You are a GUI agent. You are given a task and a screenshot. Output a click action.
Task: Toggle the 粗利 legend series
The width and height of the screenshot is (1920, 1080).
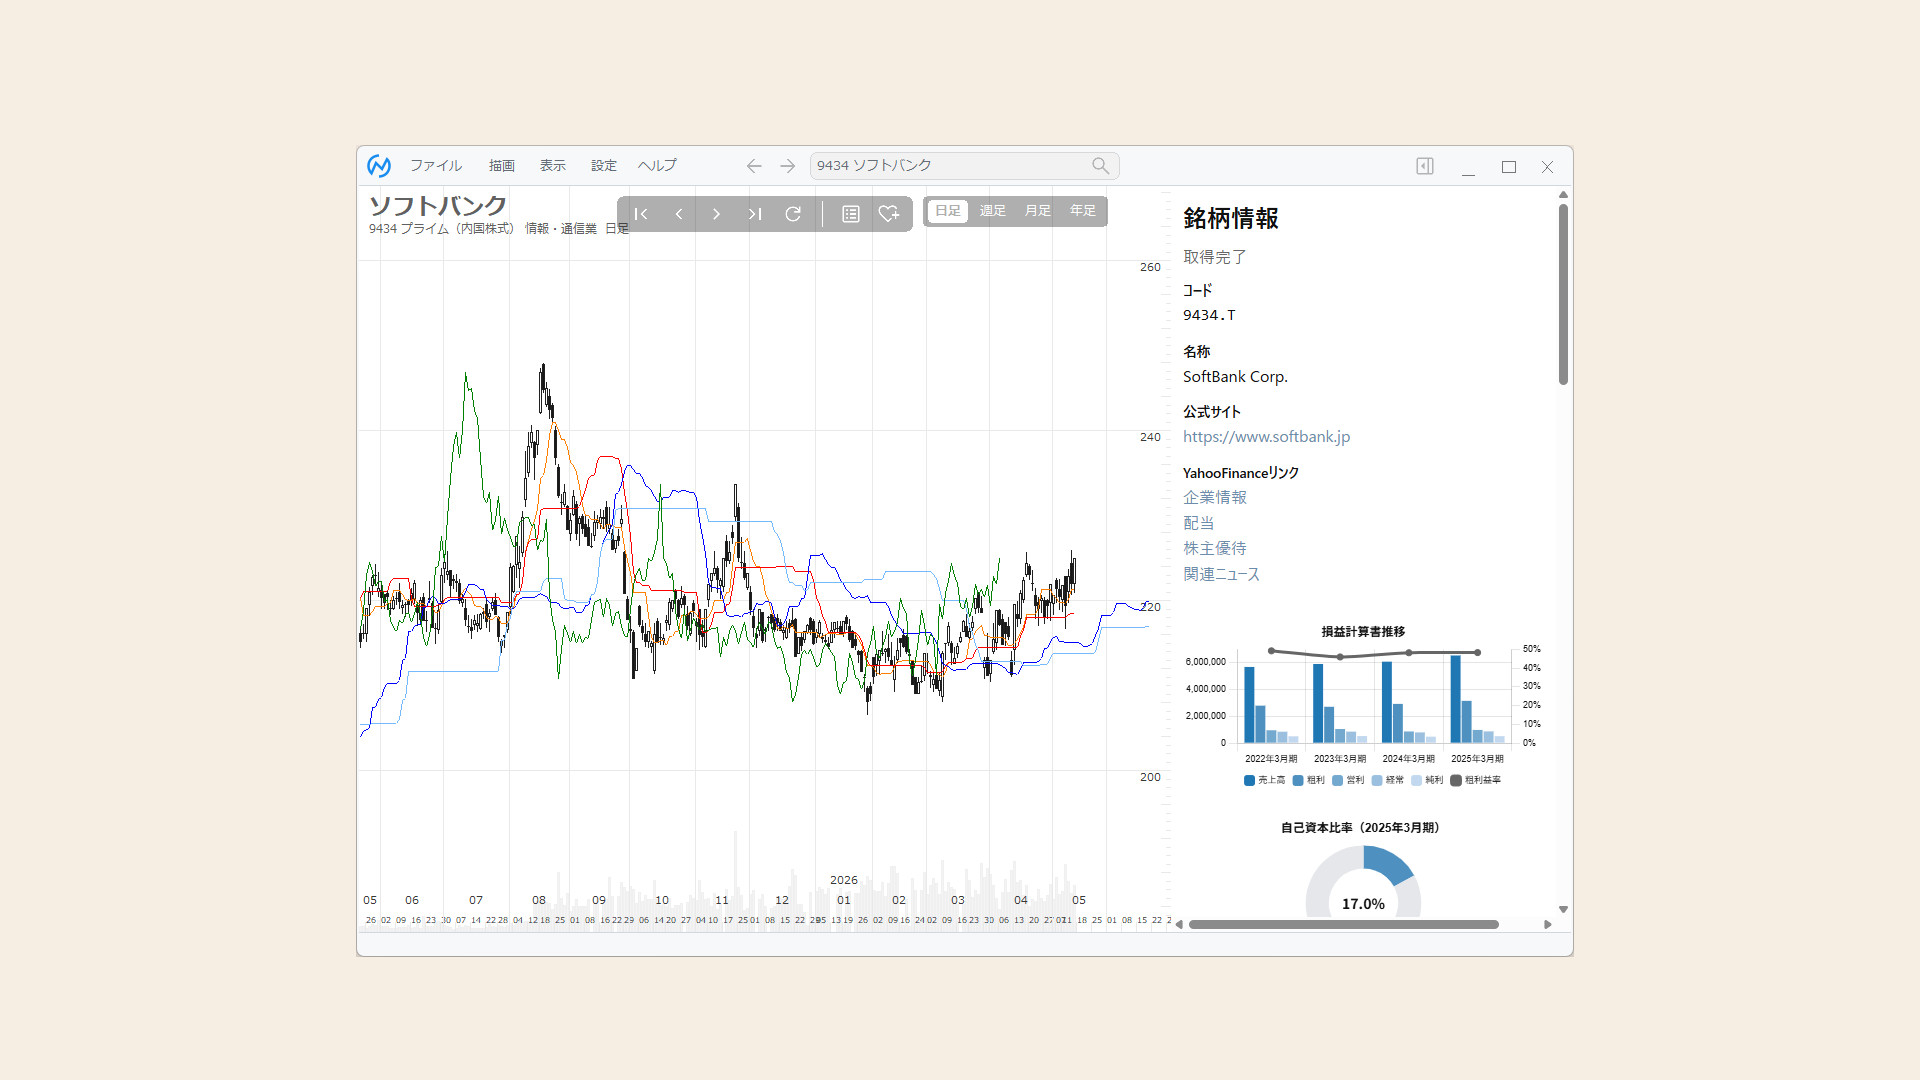(1309, 780)
